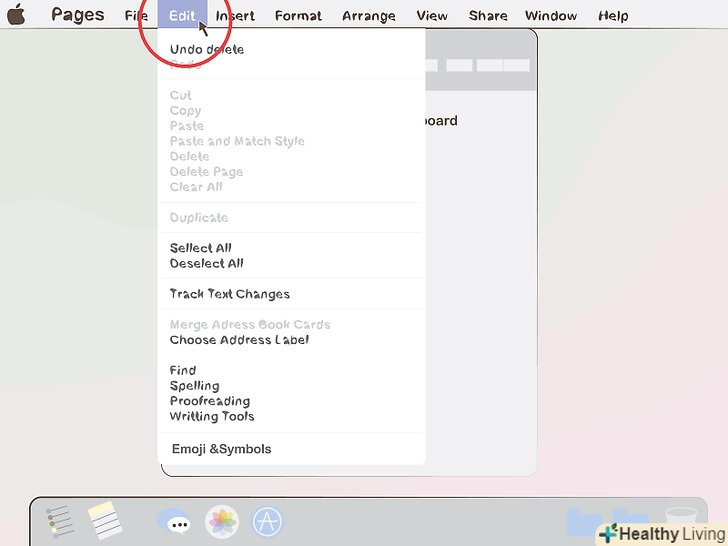Close the highlighted Edit menu

point(182,16)
